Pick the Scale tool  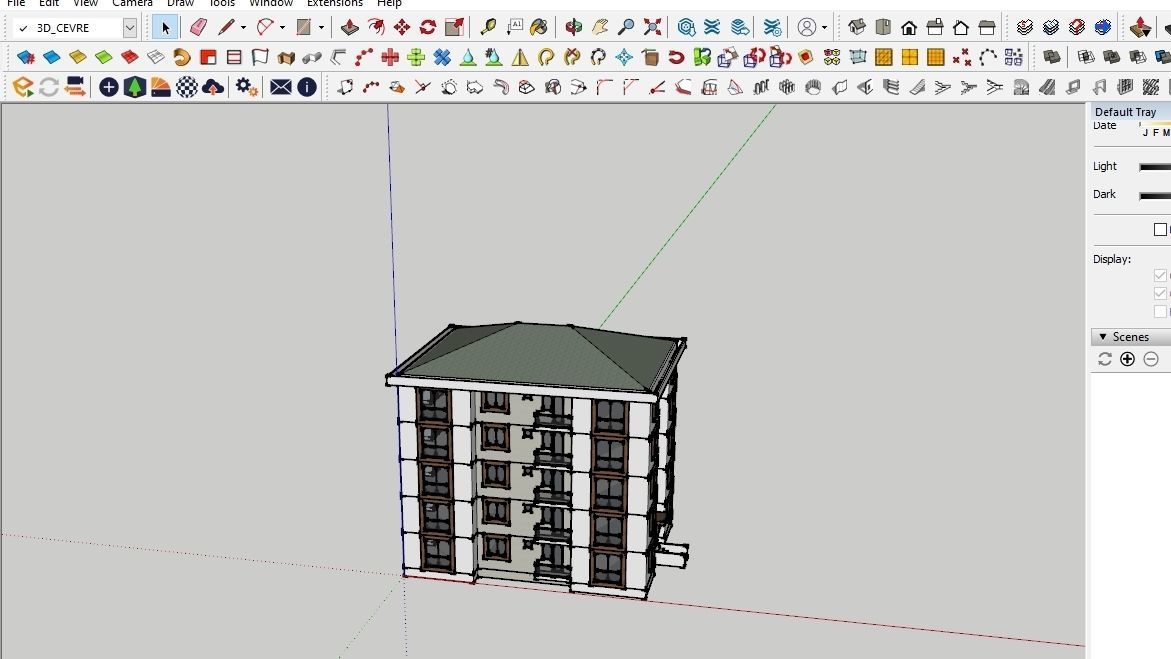(x=454, y=28)
